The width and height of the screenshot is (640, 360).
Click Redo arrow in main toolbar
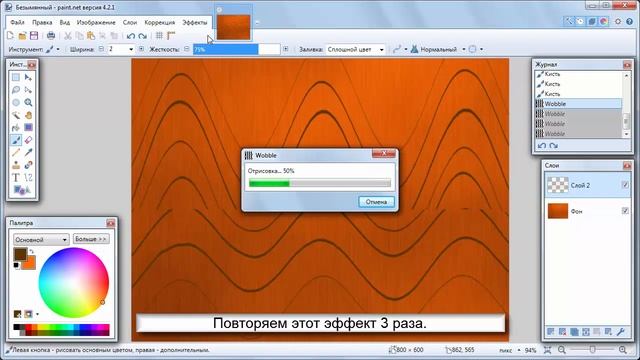(x=142, y=36)
